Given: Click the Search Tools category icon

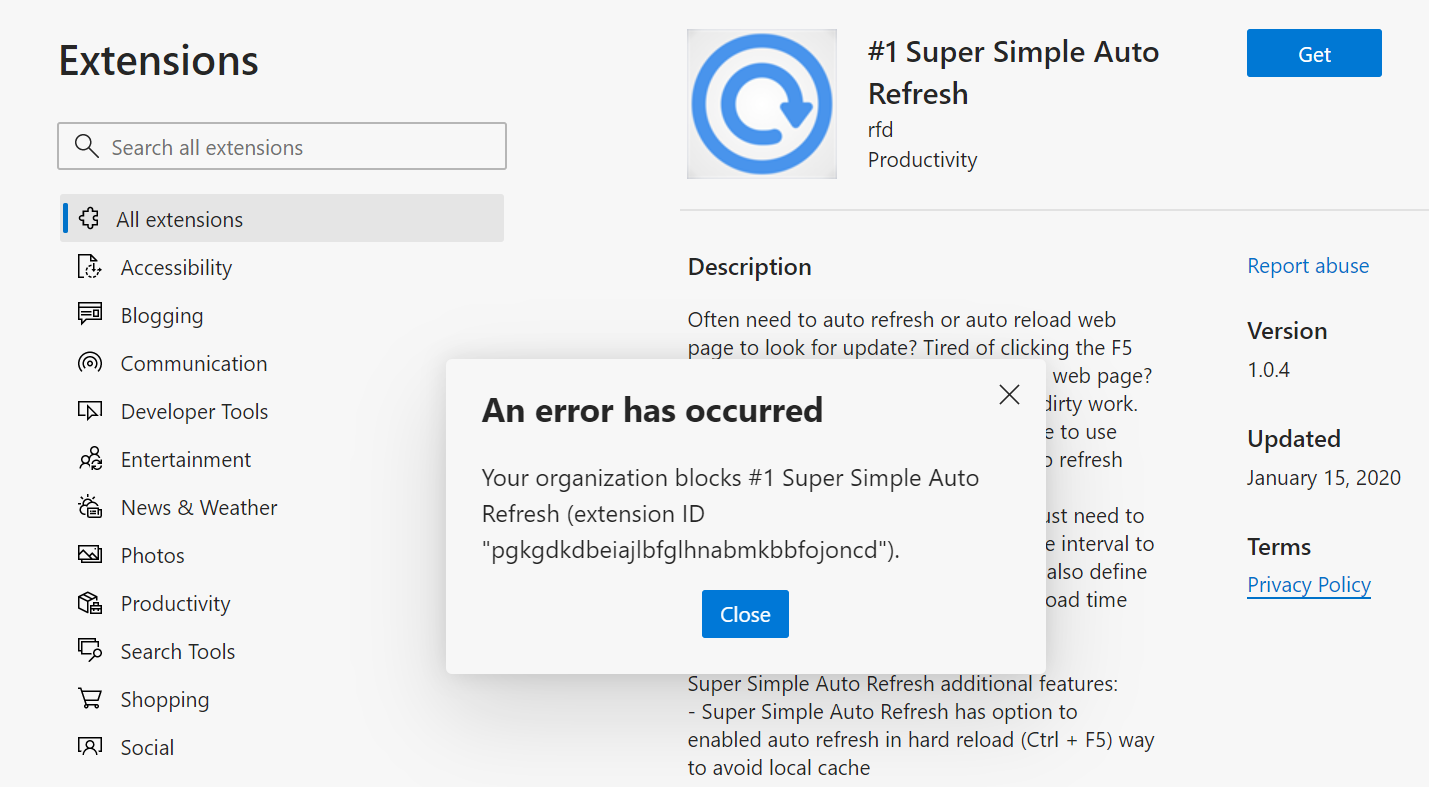Looking at the screenshot, I should point(90,650).
